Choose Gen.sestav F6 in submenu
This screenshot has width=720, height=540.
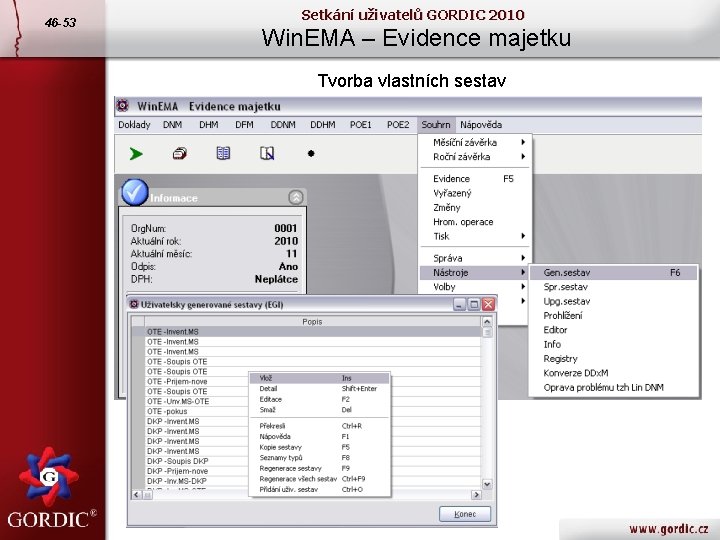[x=613, y=272]
